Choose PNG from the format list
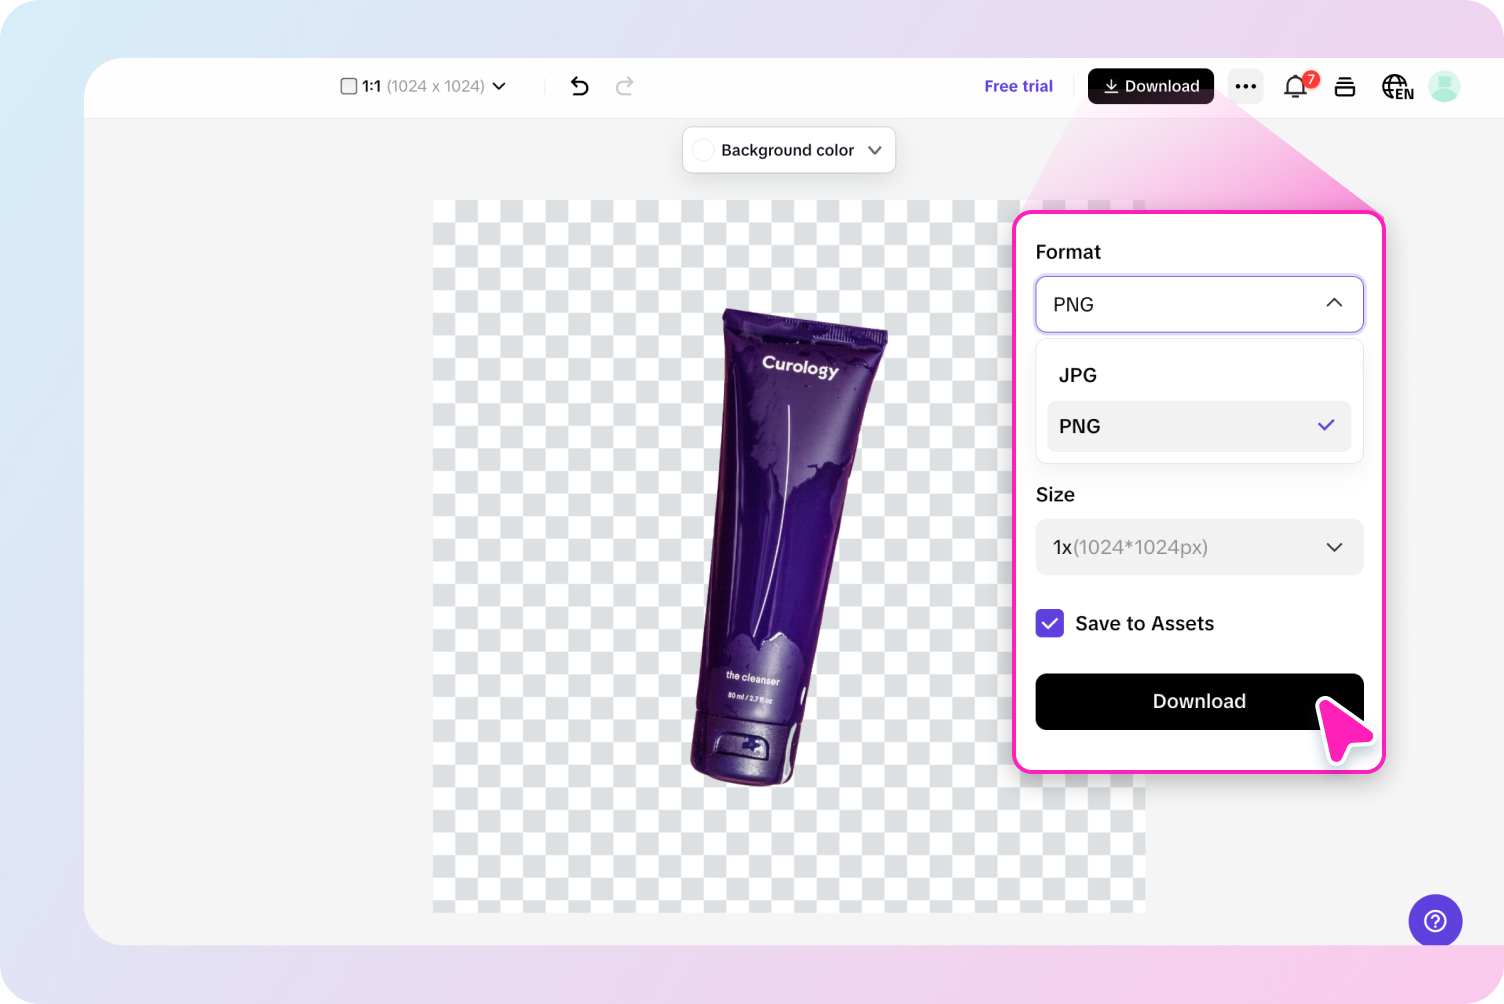 click(x=1199, y=426)
